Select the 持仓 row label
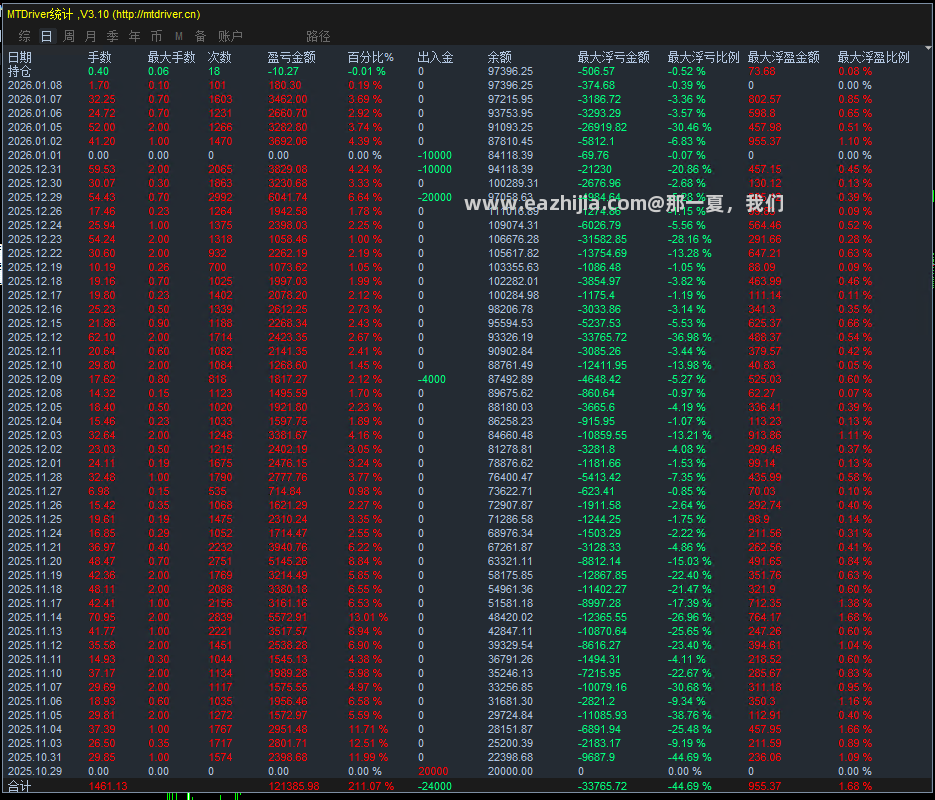 pos(20,72)
